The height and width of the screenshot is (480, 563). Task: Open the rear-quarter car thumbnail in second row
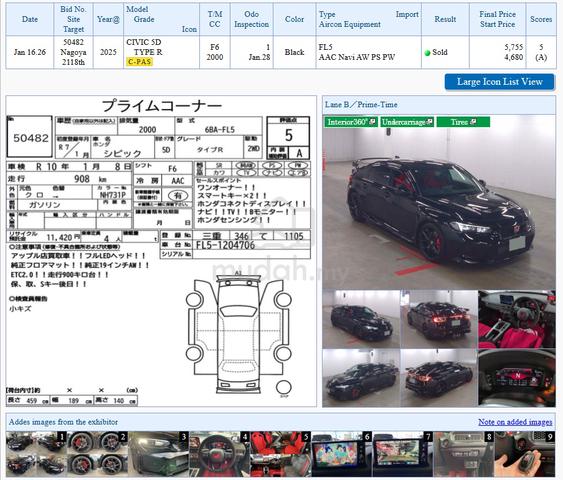point(439,378)
